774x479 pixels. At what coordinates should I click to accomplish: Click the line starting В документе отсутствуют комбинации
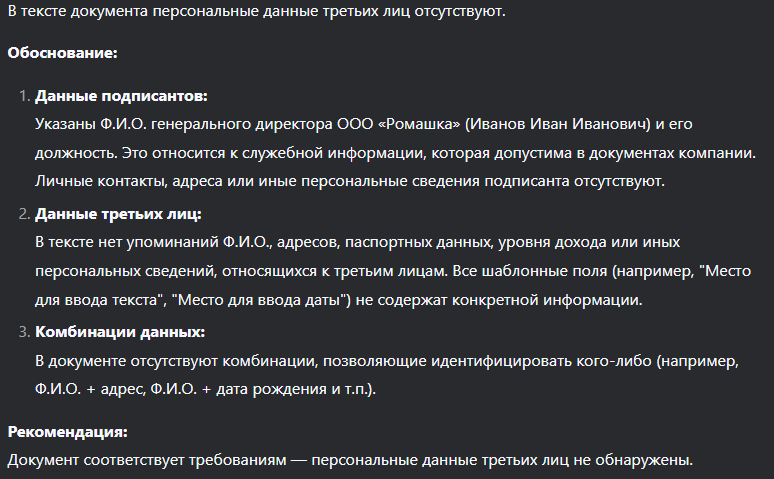point(387,361)
